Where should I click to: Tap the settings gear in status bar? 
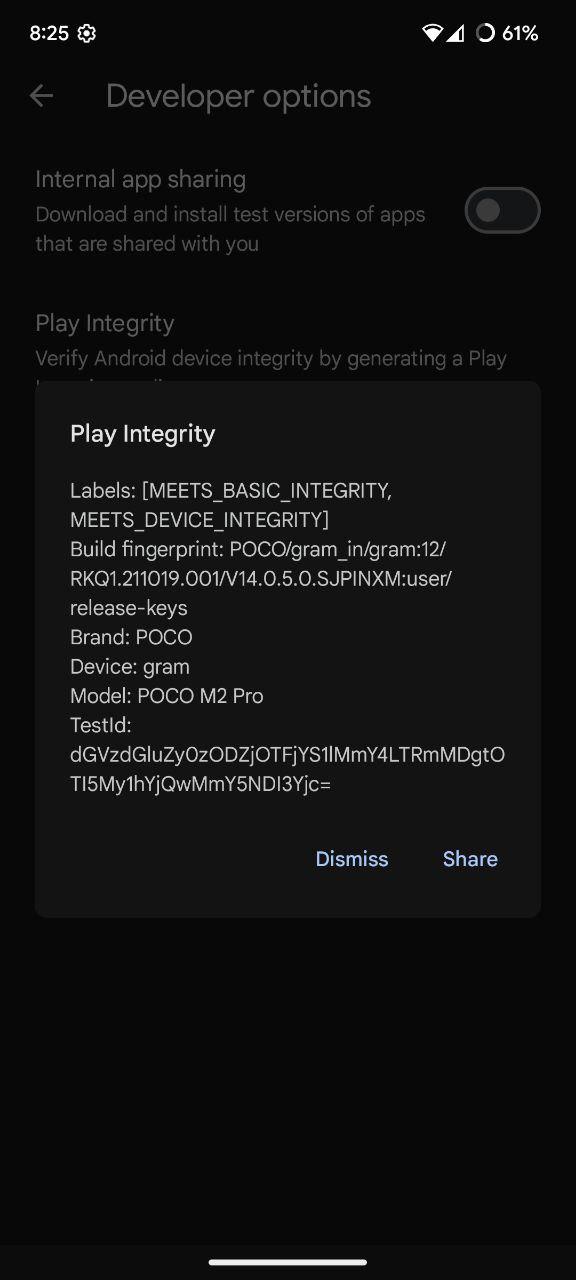click(x=87, y=33)
